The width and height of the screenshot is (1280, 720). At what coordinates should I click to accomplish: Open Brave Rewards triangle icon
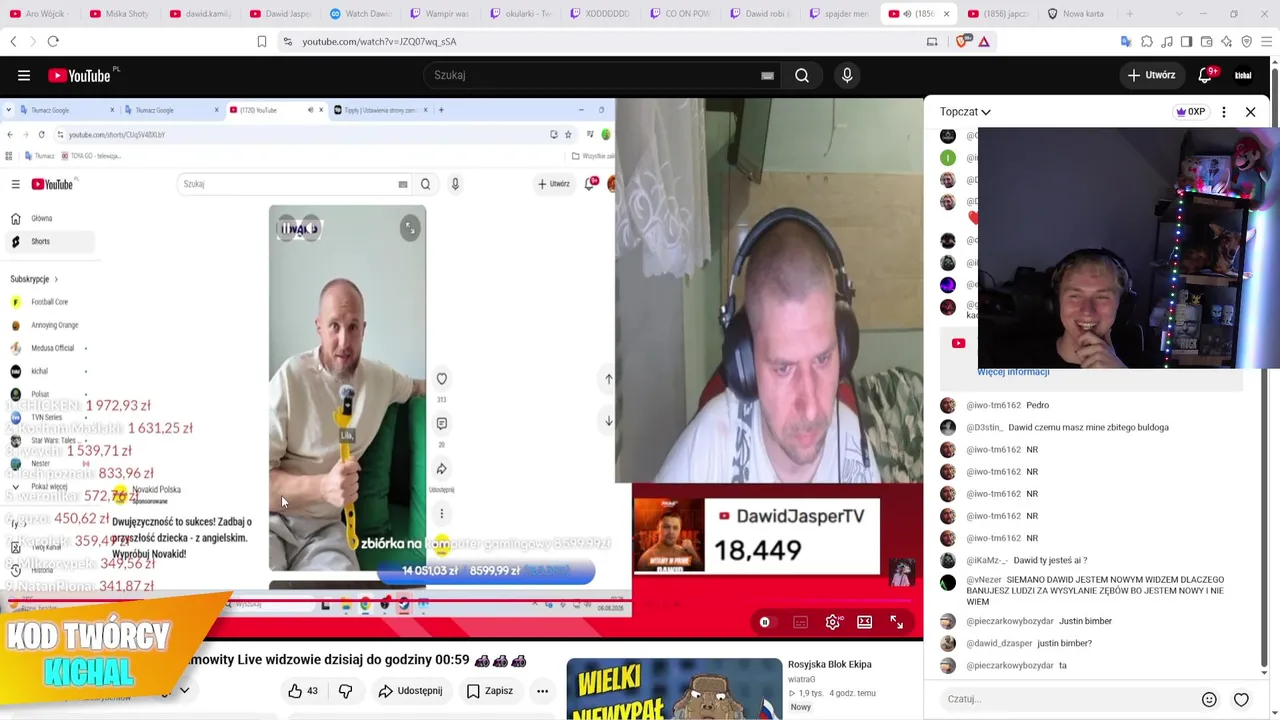tap(984, 41)
